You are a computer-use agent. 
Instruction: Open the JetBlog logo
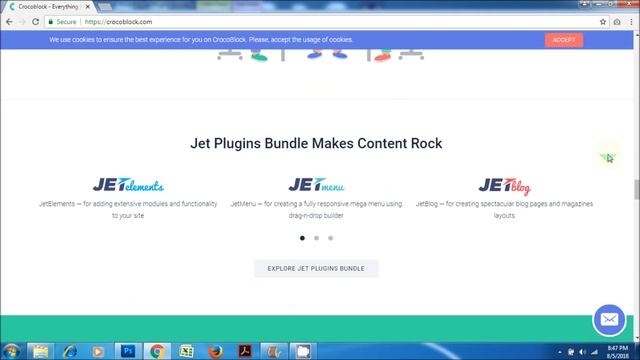point(504,186)
